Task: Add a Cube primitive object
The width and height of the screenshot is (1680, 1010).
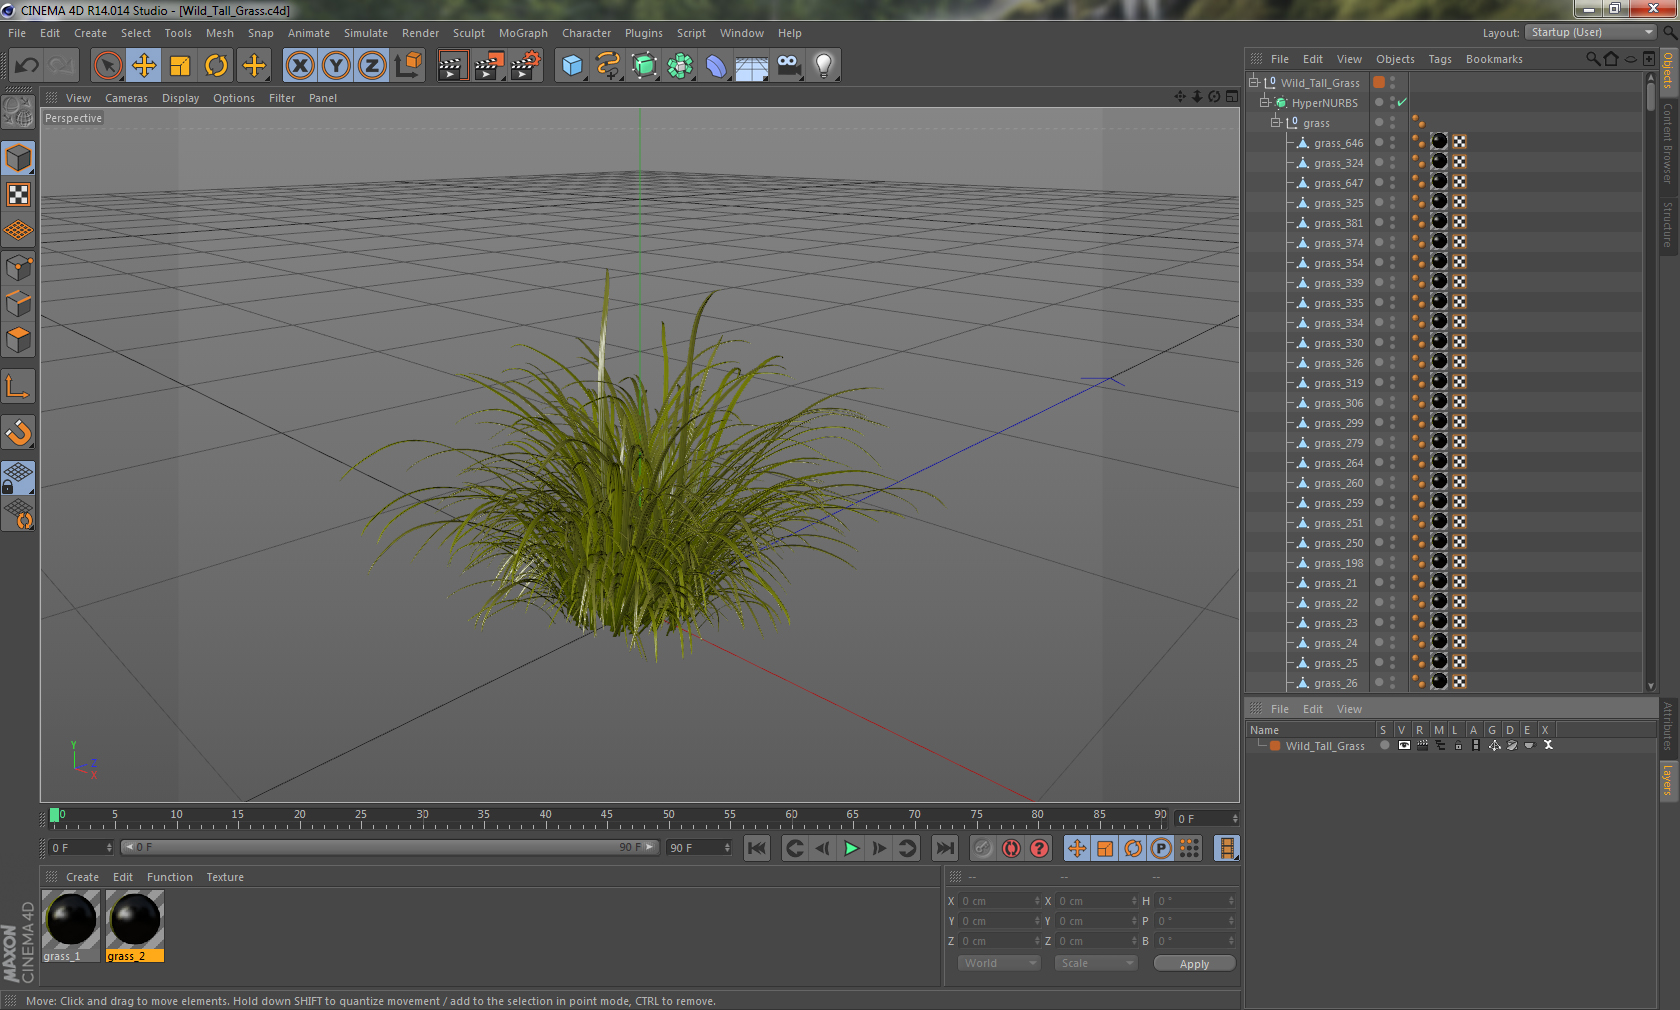Action: (x=572, y=66)
